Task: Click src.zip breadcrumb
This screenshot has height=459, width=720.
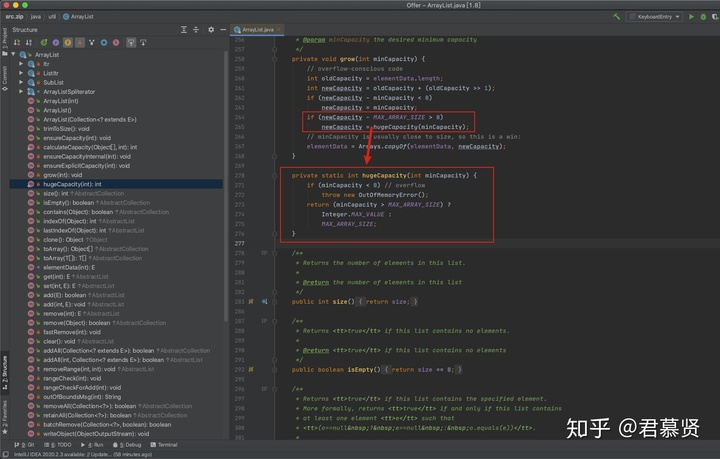Action: point(14,17)
